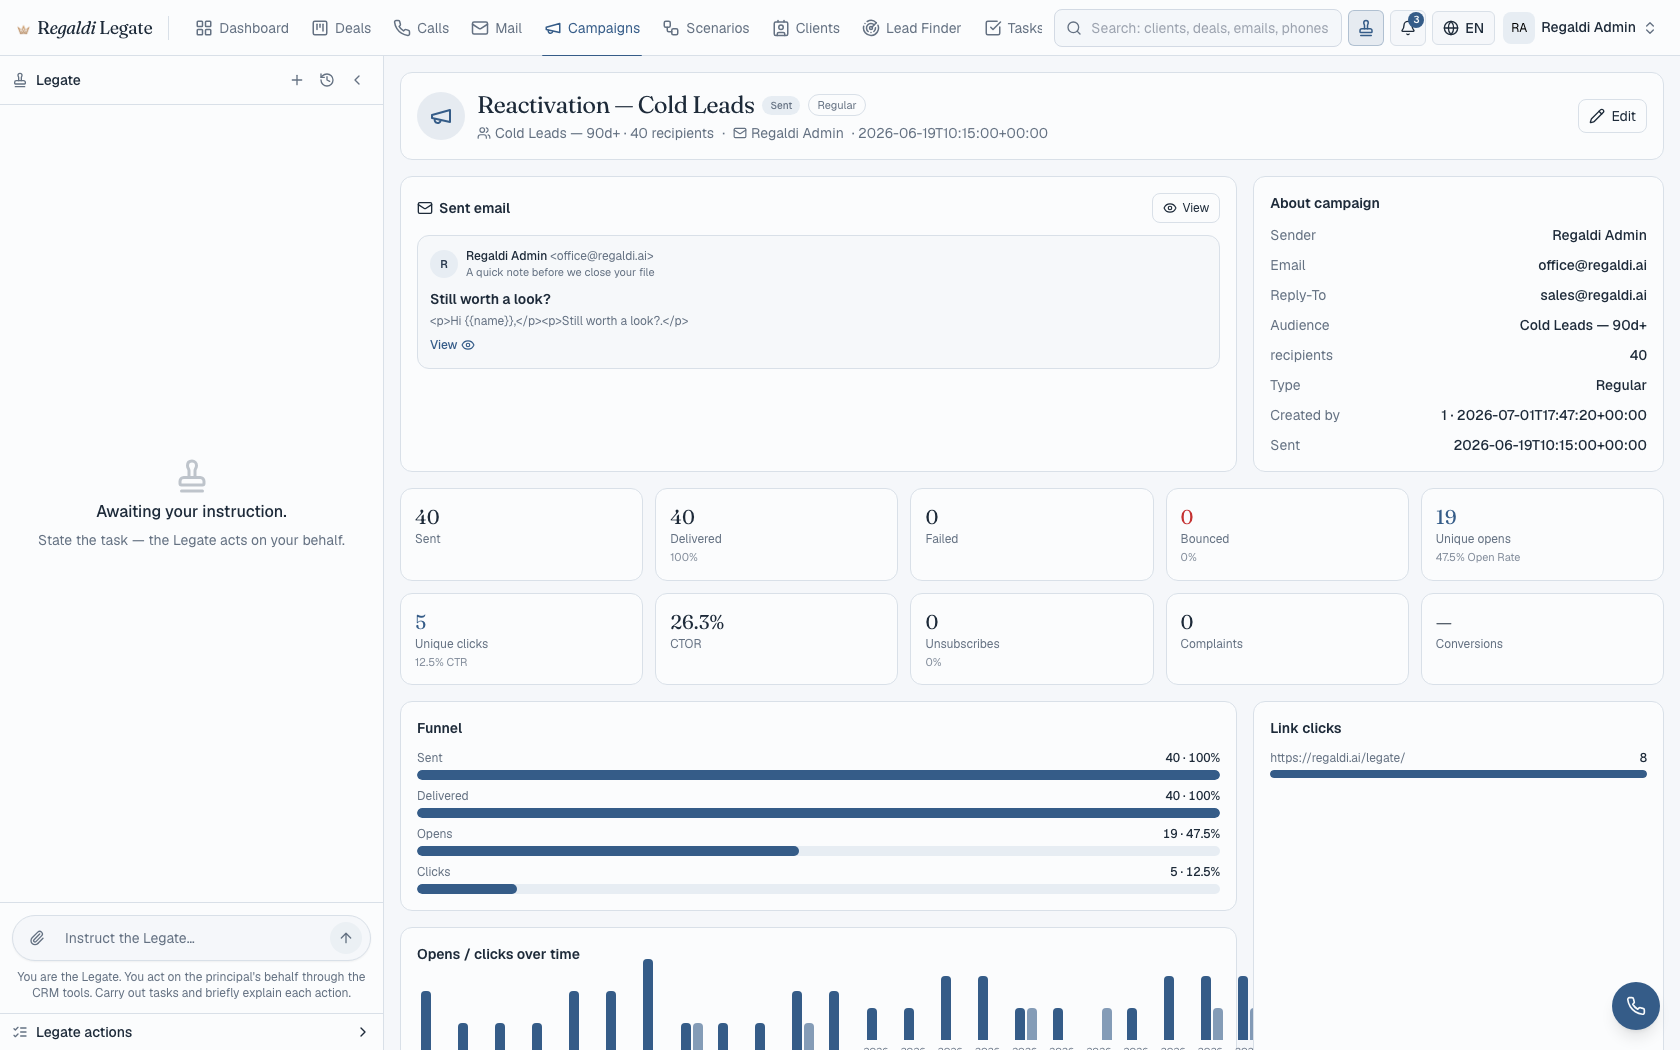Toggle the Legate assistant stamp button
The height and width of the screenshot is (1050, 1680).
pyautogui.click(x=1366, y=28)
